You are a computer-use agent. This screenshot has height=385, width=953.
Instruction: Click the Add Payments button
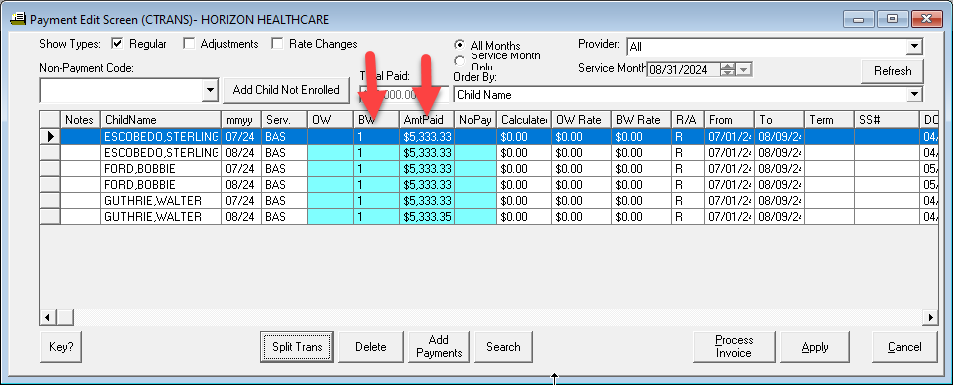point(439,347)
